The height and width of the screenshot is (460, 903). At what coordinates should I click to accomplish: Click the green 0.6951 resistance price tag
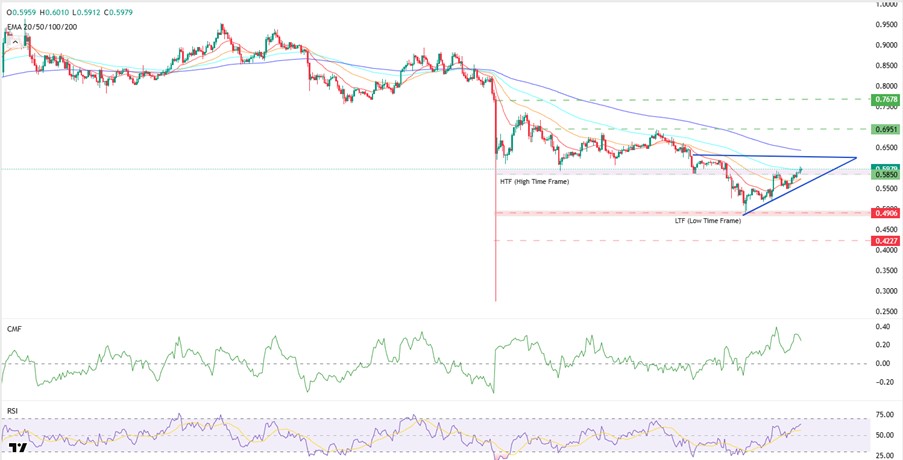(x=886, y=130)
